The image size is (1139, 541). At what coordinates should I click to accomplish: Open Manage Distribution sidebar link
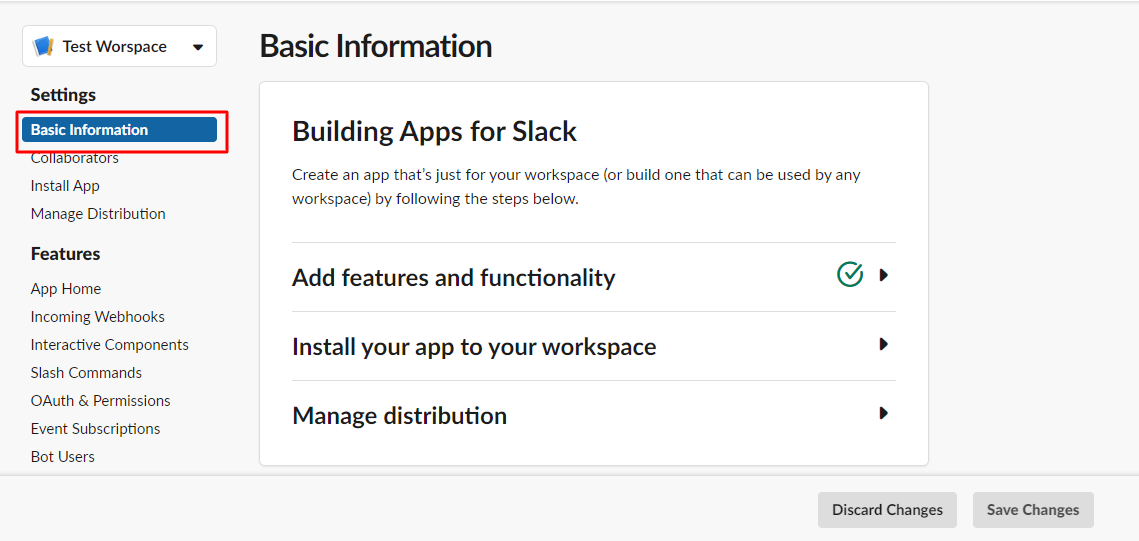tap(98, 214)
